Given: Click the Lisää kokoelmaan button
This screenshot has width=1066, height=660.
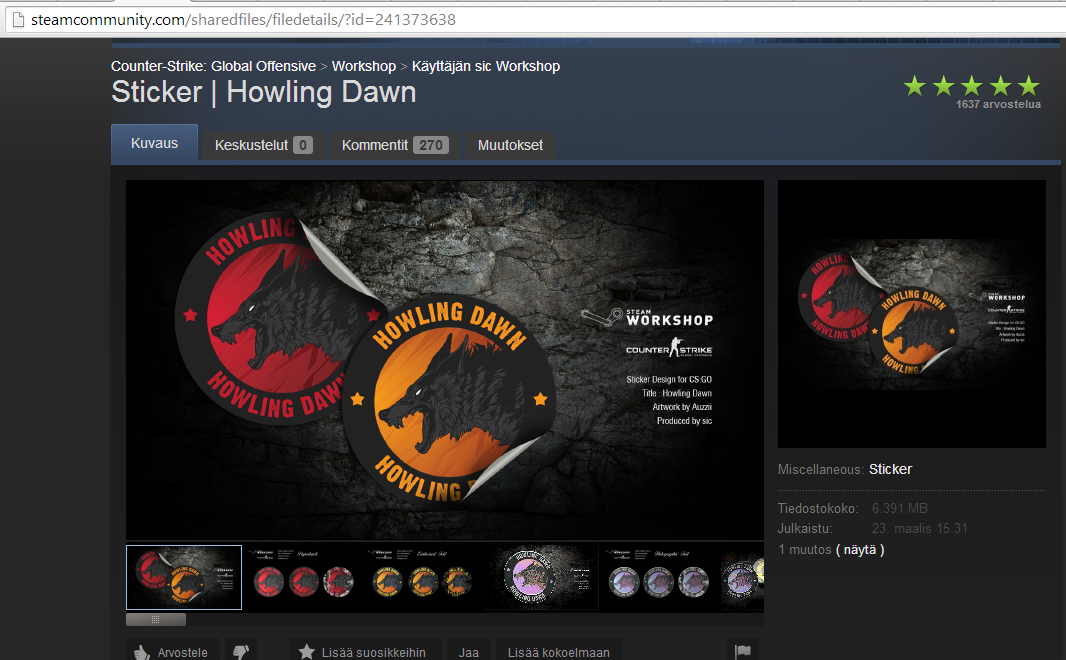Looking at the screenshot, I should point(557,651).
